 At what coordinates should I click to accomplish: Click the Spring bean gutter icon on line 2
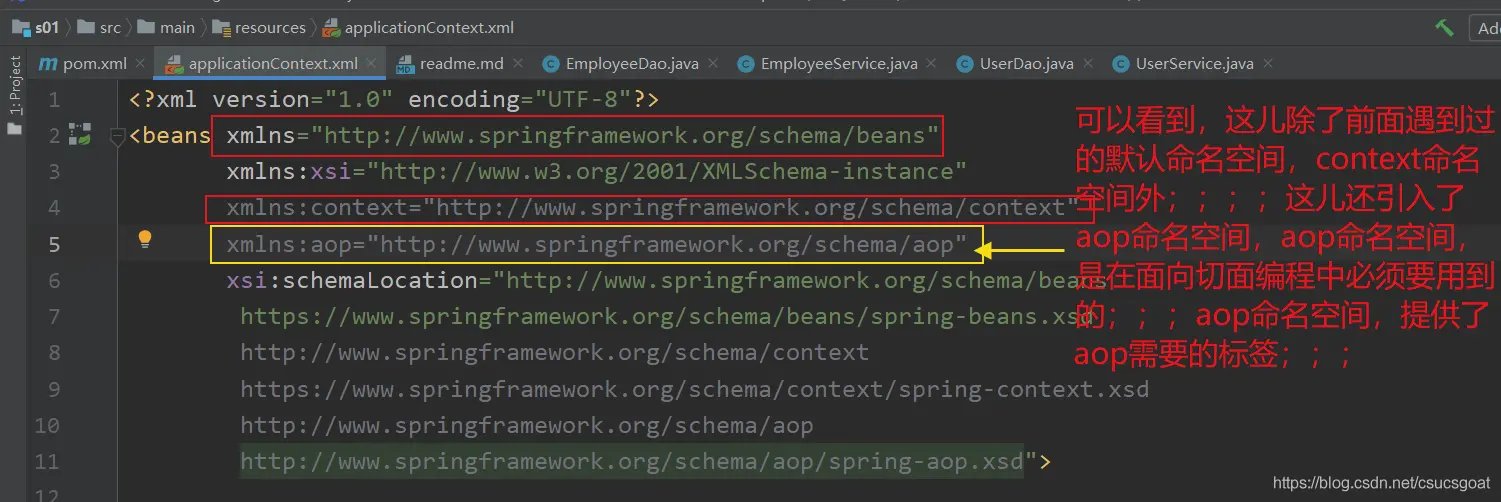point(80,135)
